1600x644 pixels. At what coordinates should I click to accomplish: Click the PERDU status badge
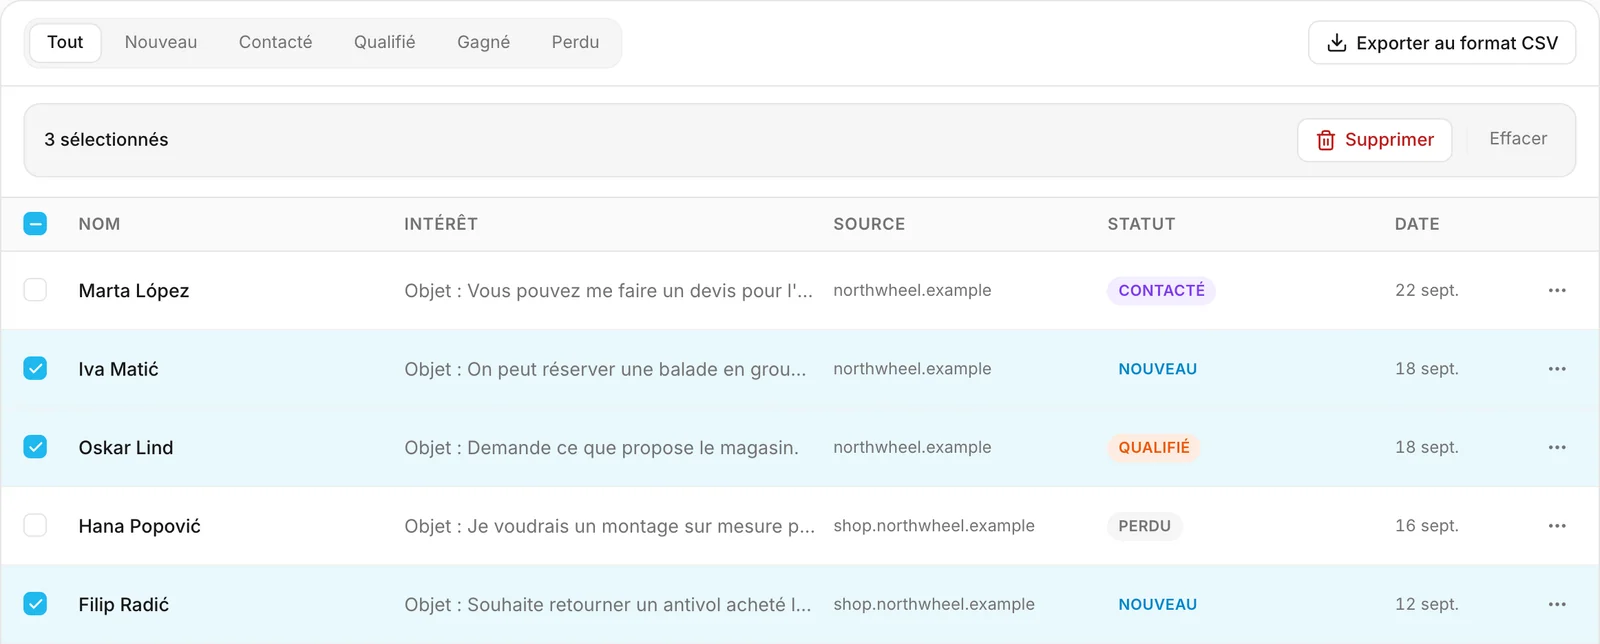click(x=1145, y=526)
